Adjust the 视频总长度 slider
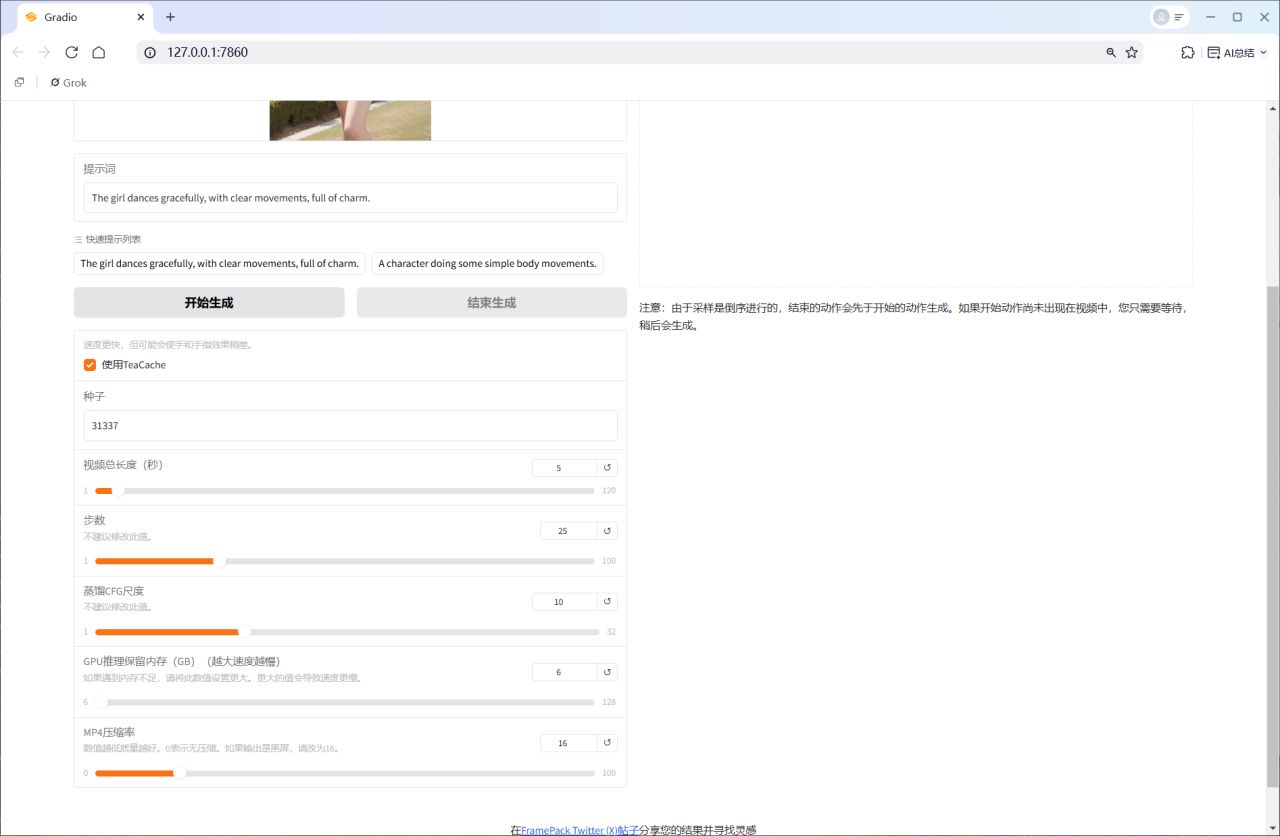1280x836 pixels. 344,491
